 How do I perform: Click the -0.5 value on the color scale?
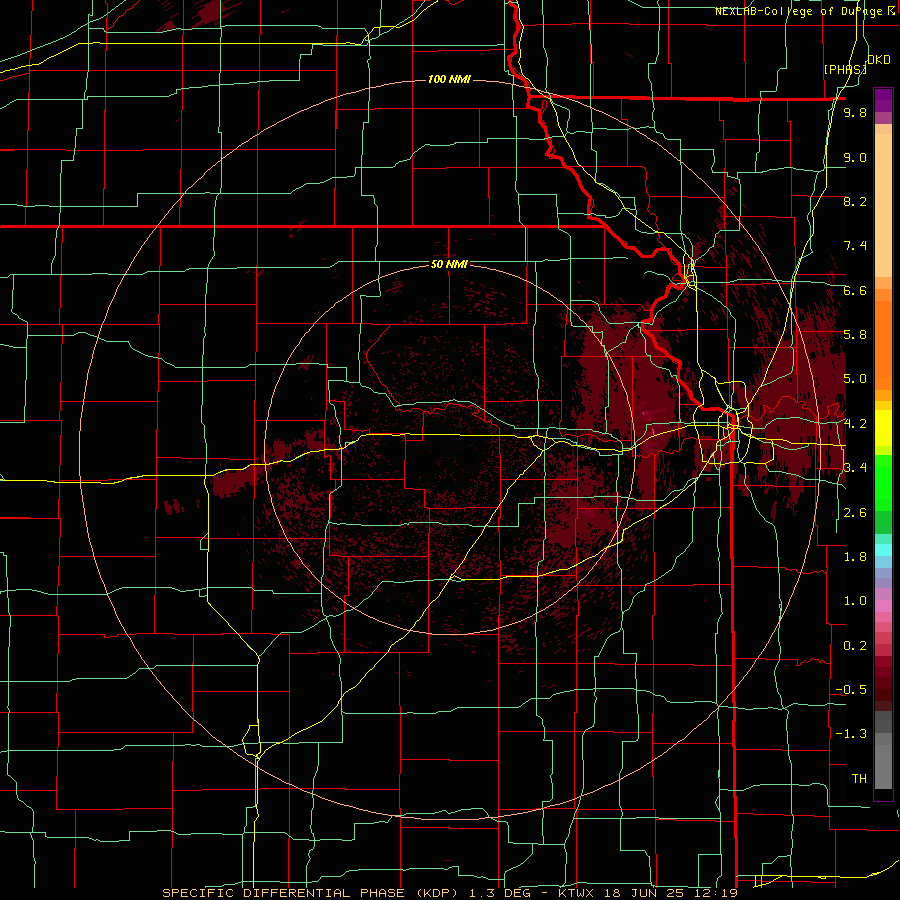pyautogui.click(x=851, y=690)
